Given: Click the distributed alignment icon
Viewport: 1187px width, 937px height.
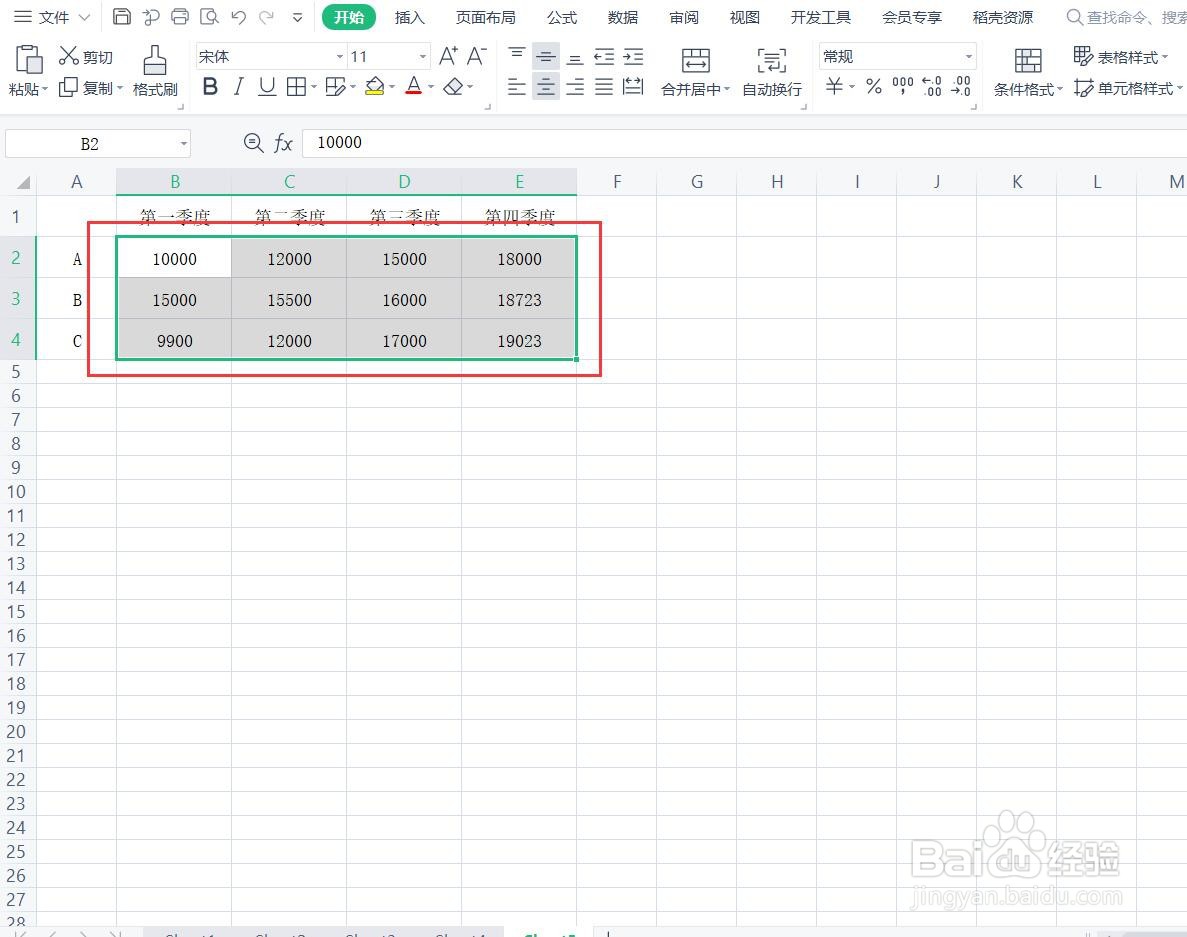Looking at the screenshot, I should [x=633, y=87].
